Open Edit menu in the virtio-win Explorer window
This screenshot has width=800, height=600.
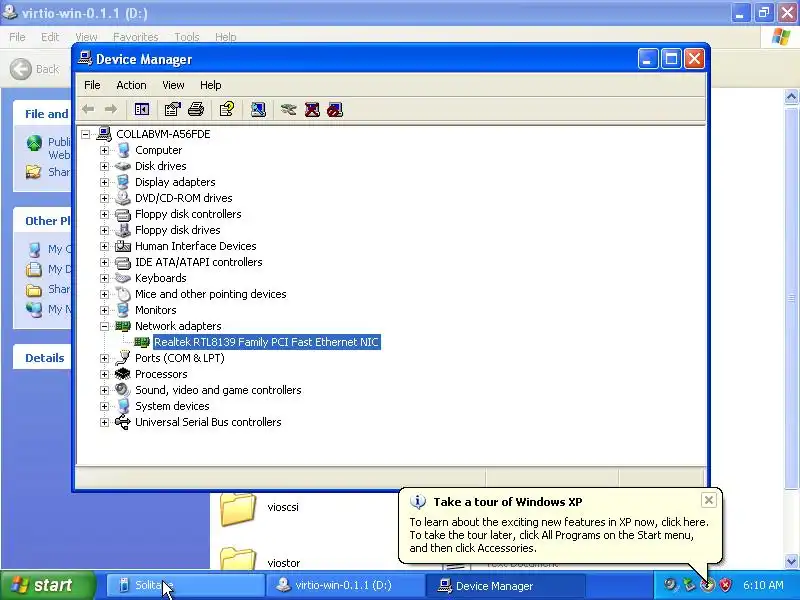click(50, 37)
